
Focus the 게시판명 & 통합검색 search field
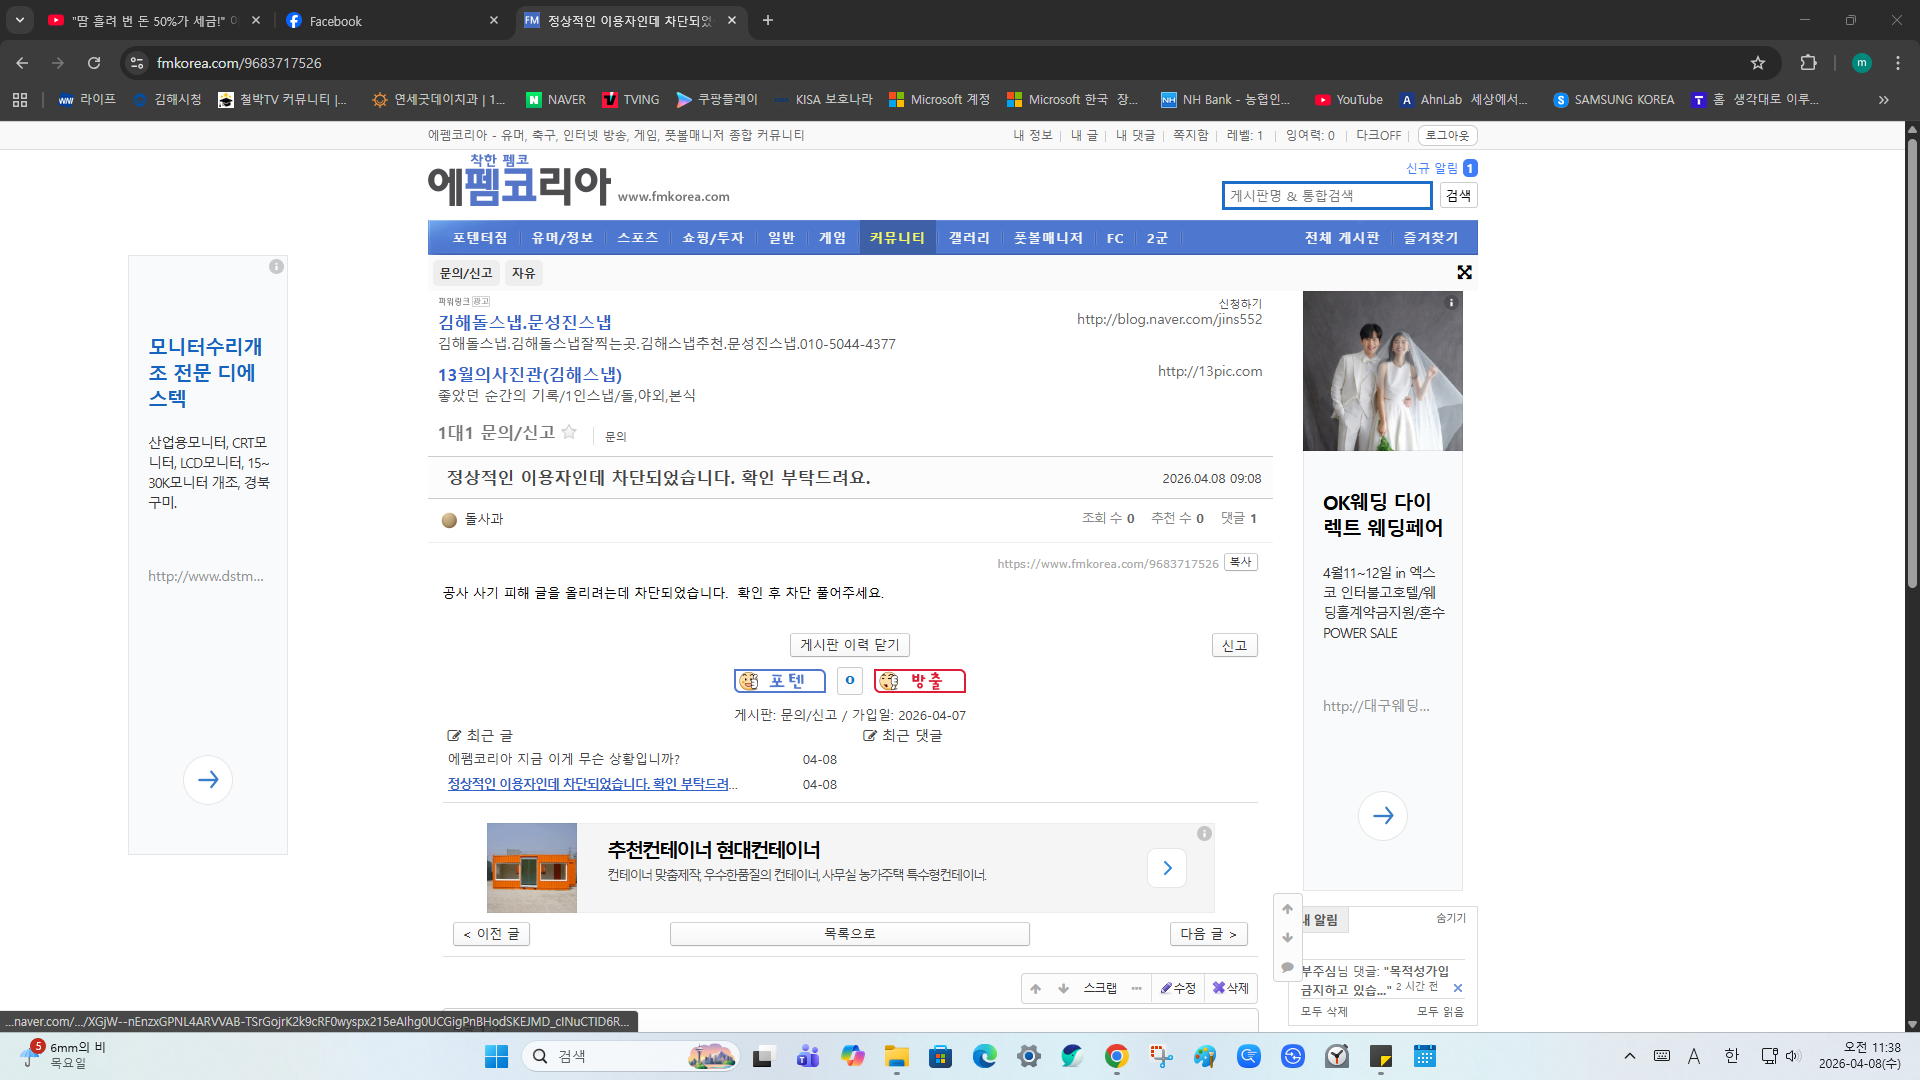tap(1327, 196)
